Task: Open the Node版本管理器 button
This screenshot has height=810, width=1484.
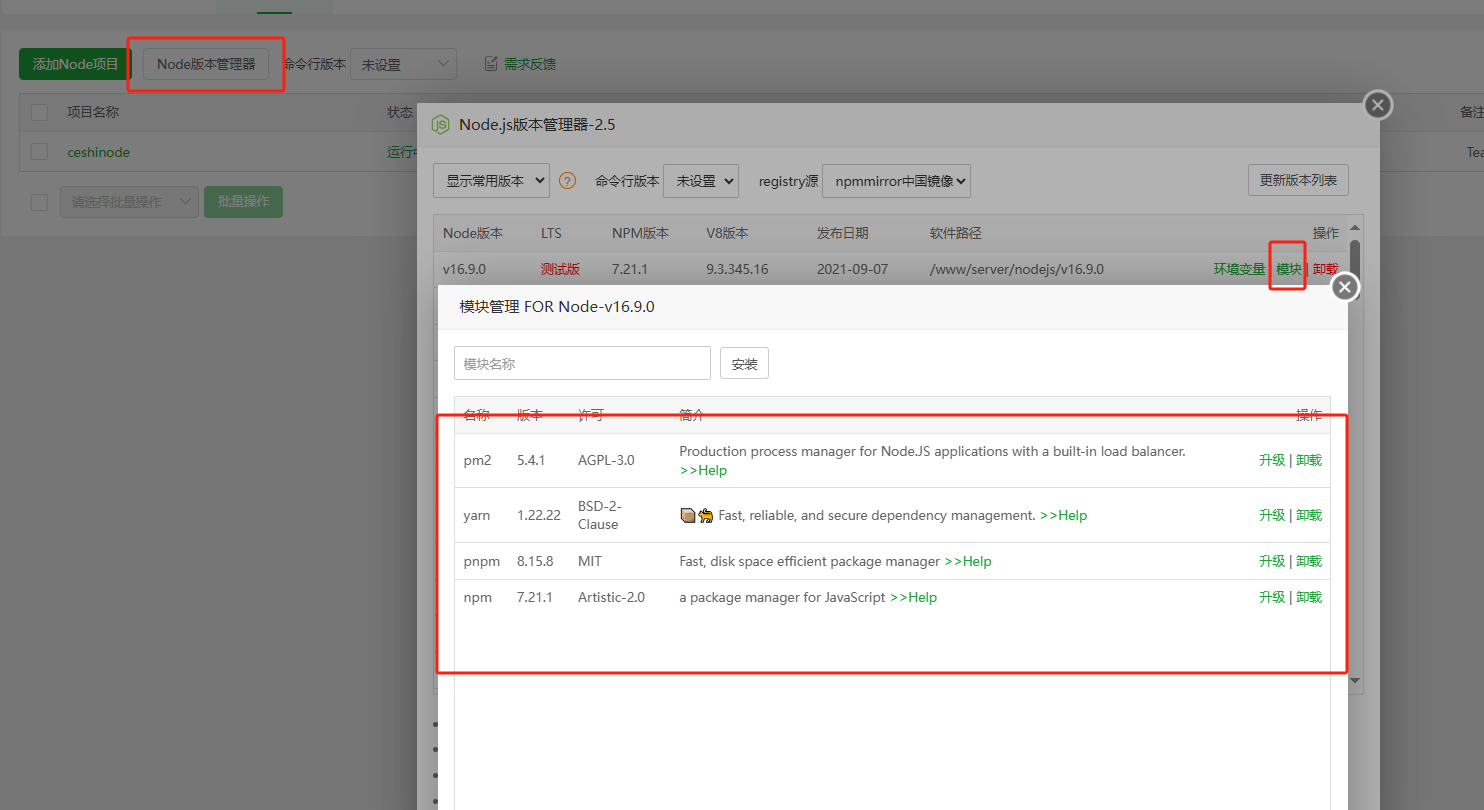Action: [x=206, y=64]
